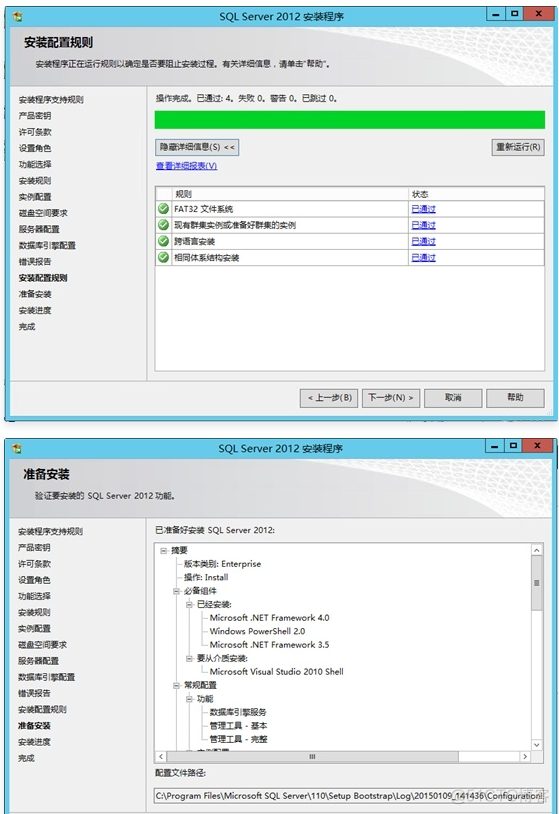Click the 重新运行(R) button

(x=518, y=147)
